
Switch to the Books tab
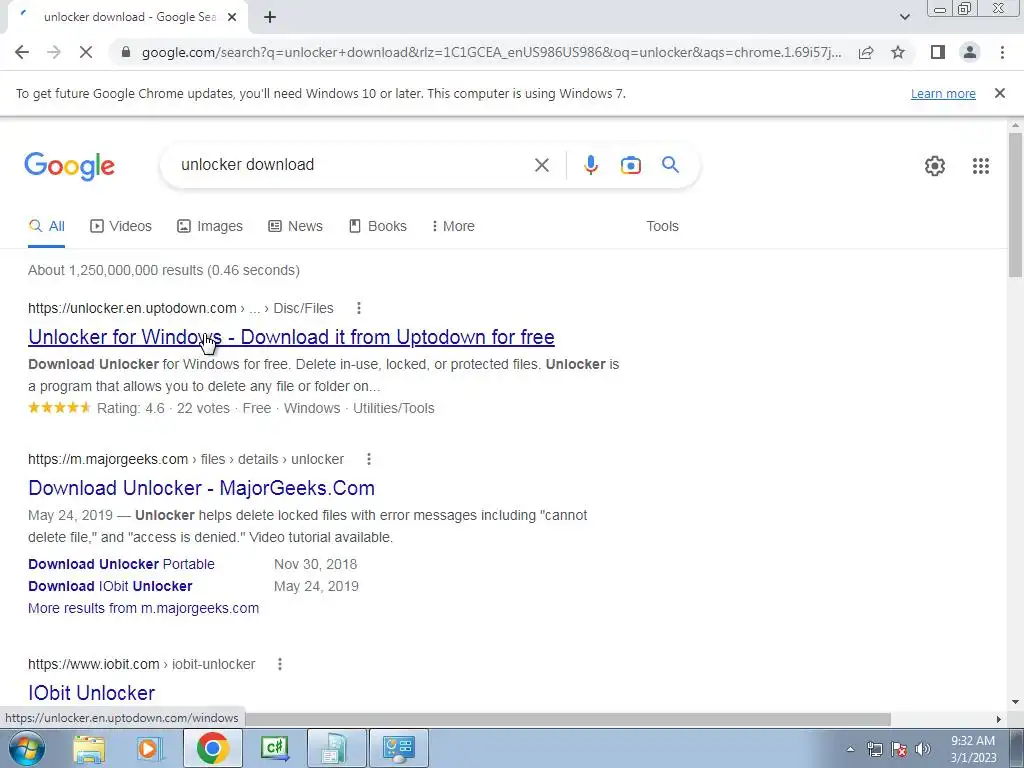tap(377, 226)
